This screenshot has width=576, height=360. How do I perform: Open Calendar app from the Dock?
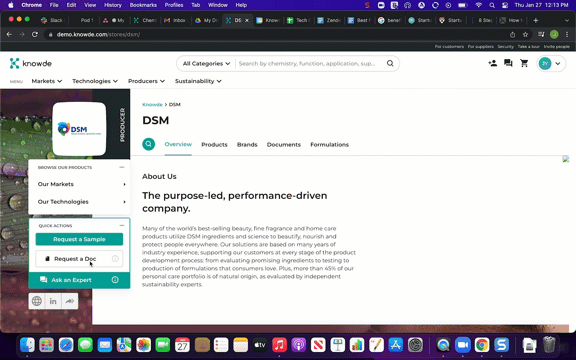pos(182,345)
